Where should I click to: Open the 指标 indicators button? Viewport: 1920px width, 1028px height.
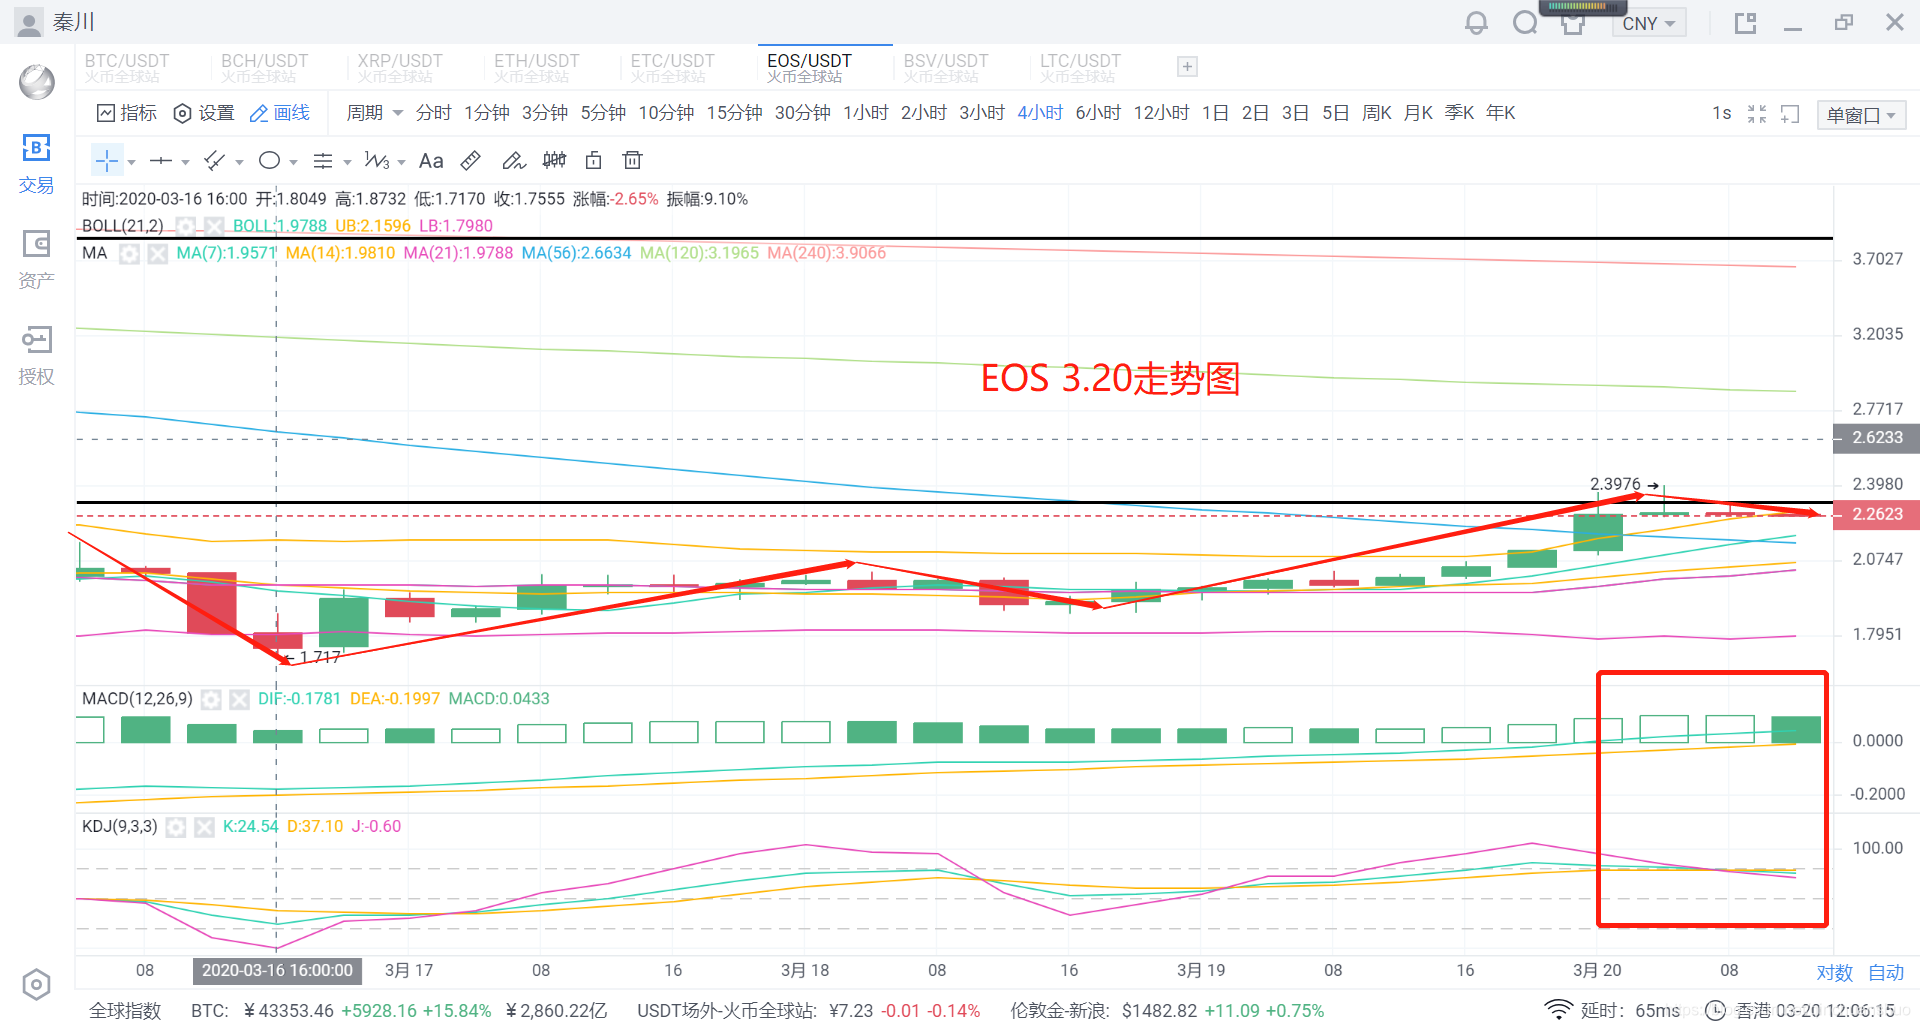point(127,113)
